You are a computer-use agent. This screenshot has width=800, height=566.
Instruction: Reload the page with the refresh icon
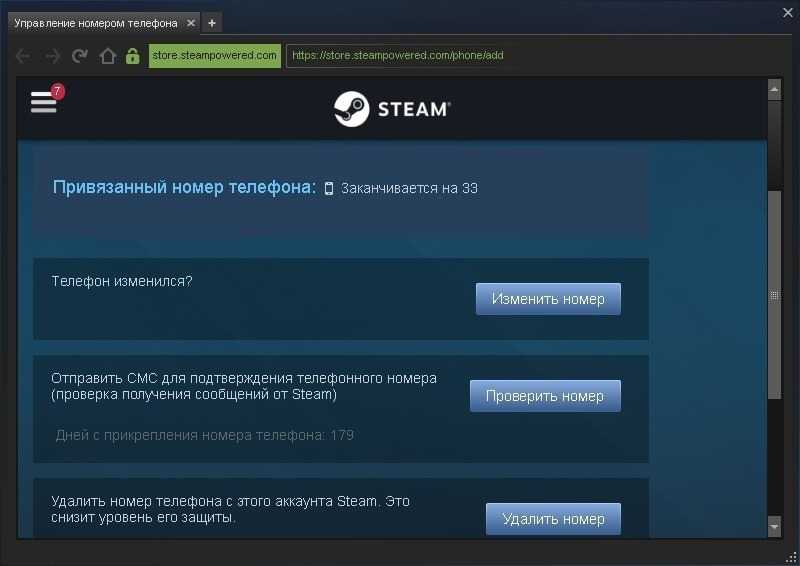(x=80, y=55)
